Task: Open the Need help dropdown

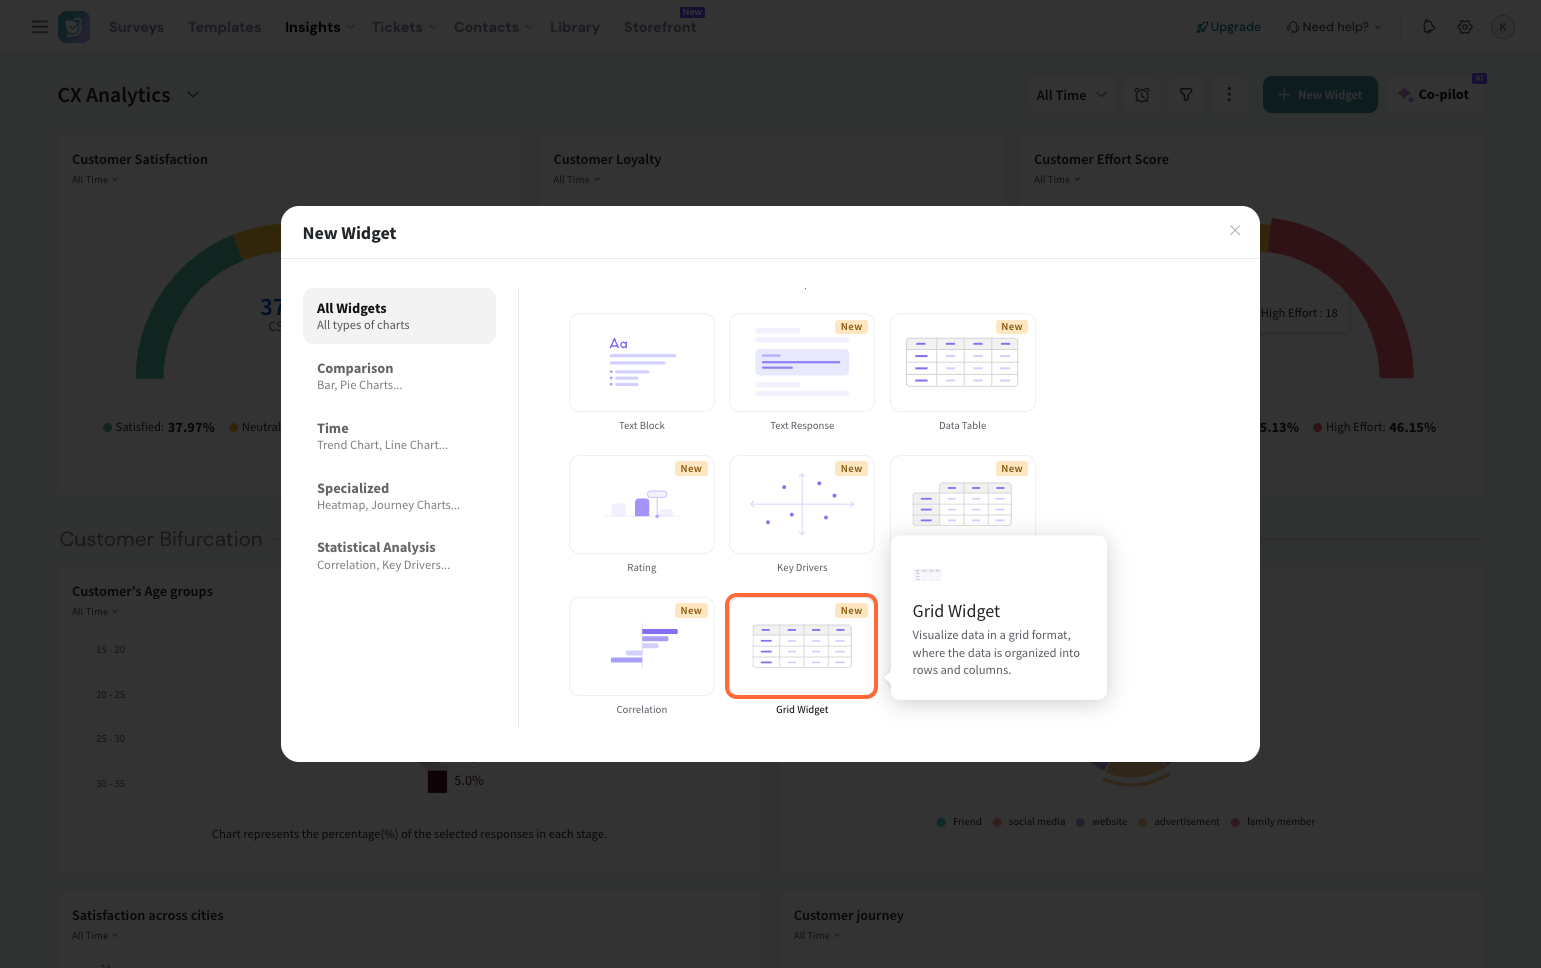Action: [1334, 27]
